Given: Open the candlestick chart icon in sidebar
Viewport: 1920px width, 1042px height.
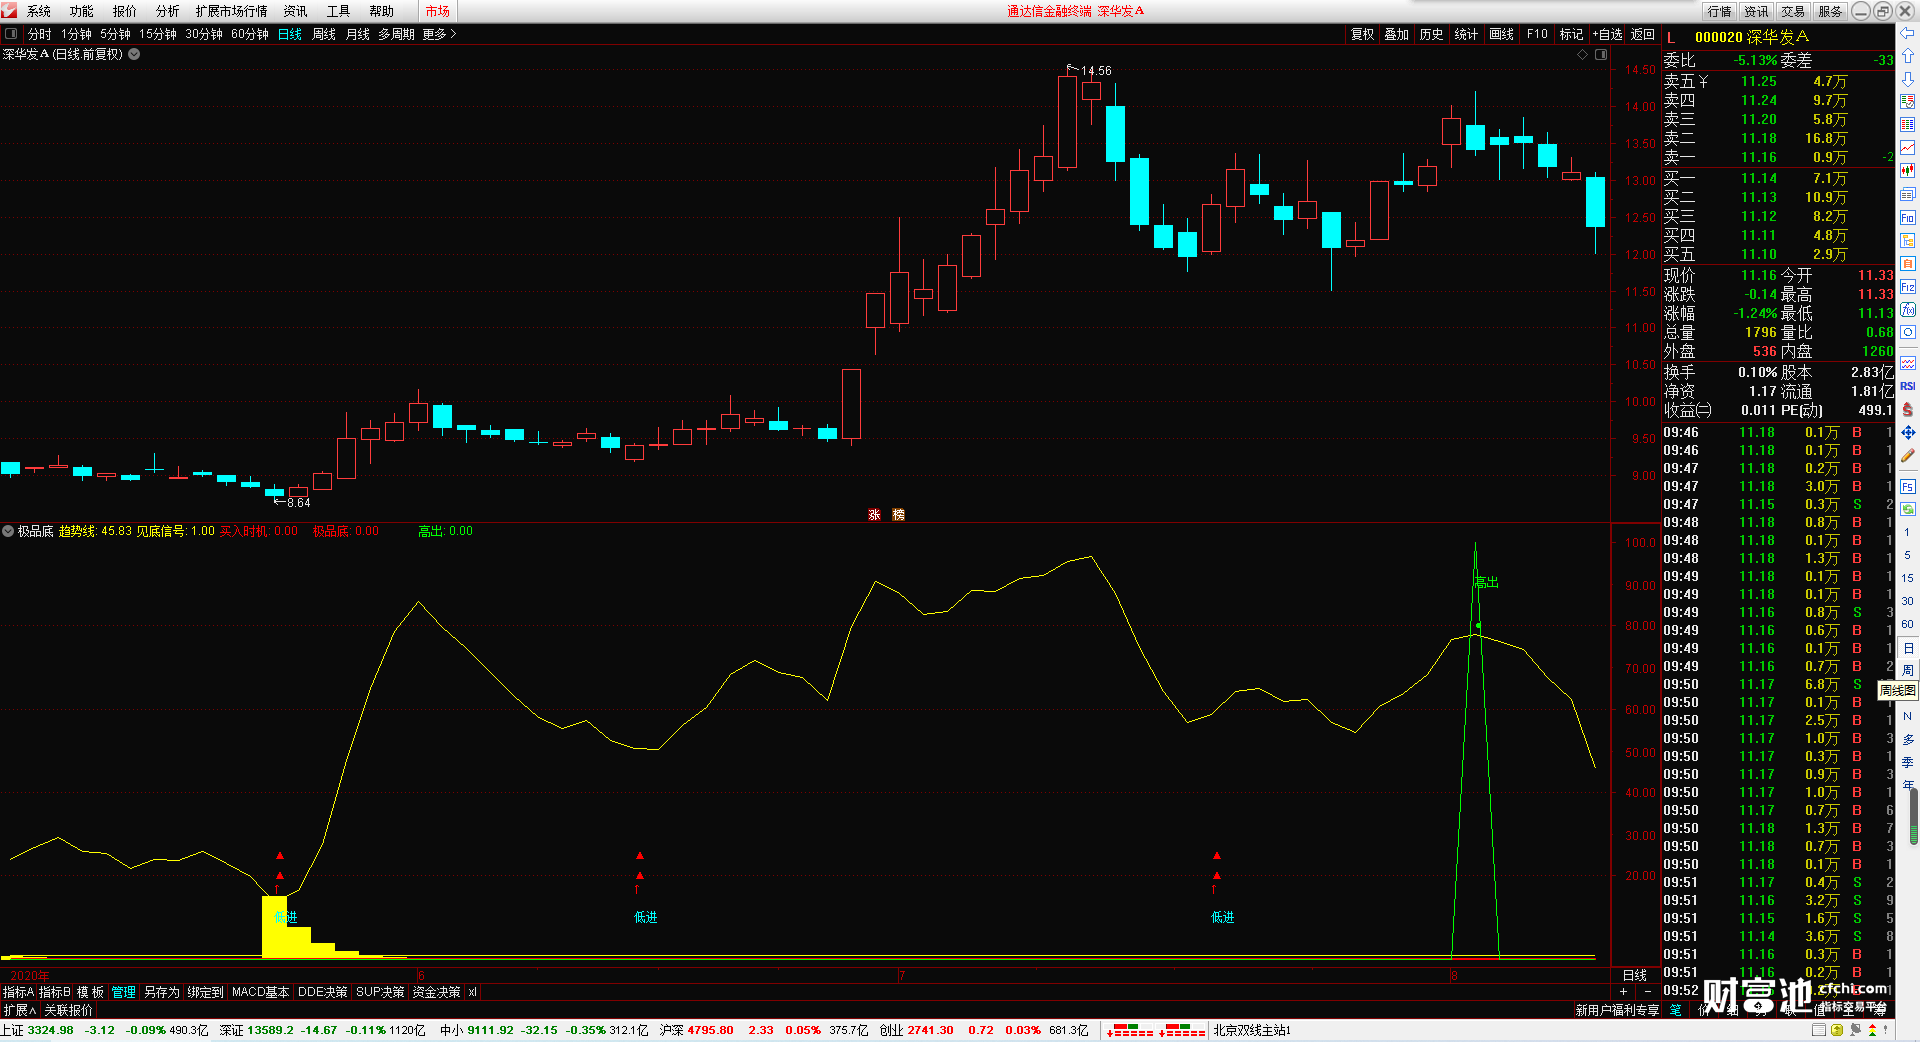Looking at the screenshot, I should point(1907,171).
